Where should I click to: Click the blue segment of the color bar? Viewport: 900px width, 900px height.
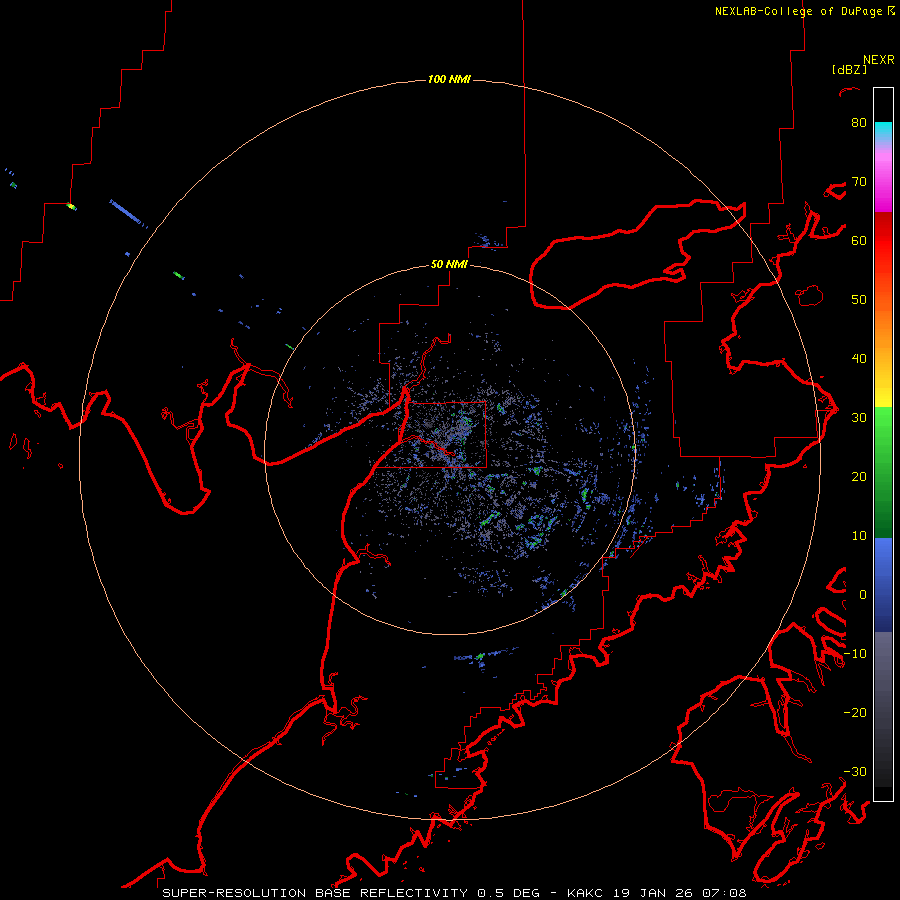point(883,584)
